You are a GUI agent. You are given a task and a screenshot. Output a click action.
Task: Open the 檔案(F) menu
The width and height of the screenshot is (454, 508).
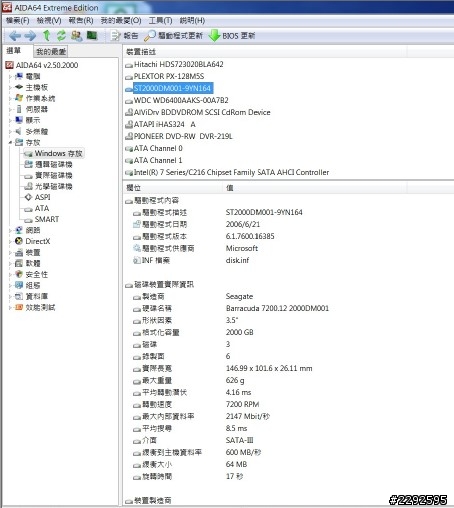click(x=17, y=21)
